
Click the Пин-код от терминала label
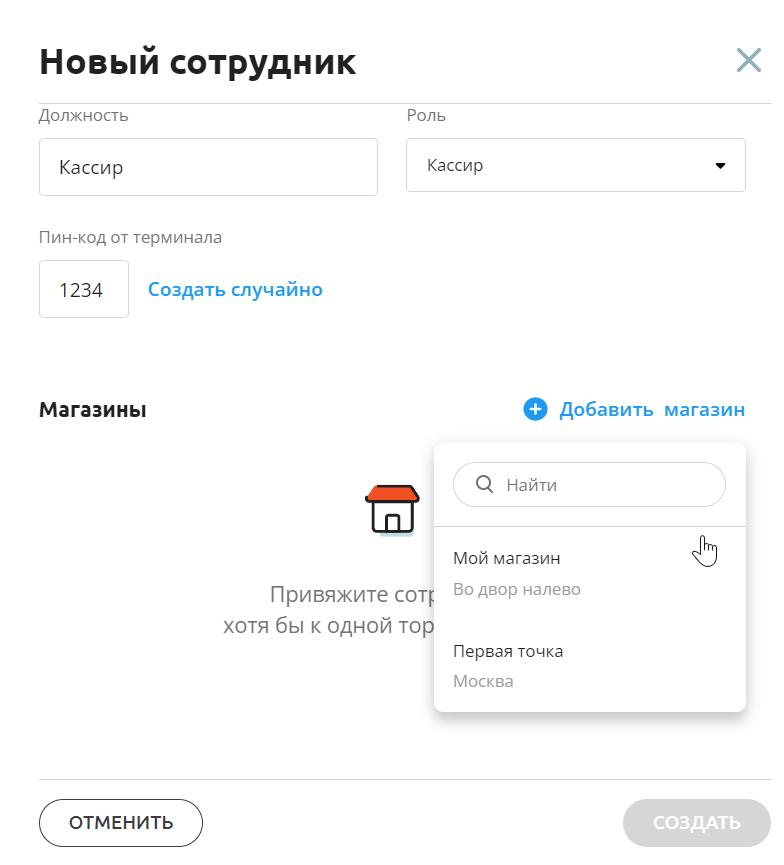130,237
